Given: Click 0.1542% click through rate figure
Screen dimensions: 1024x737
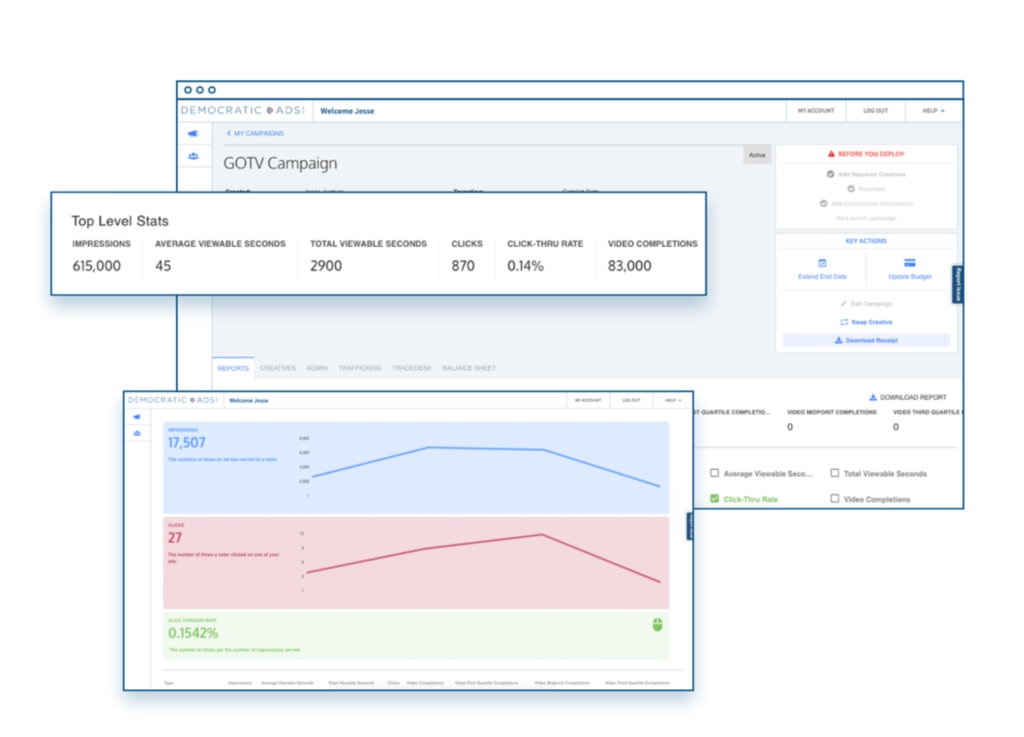Looking at the screenshot, I should click(x=193, y=633).
